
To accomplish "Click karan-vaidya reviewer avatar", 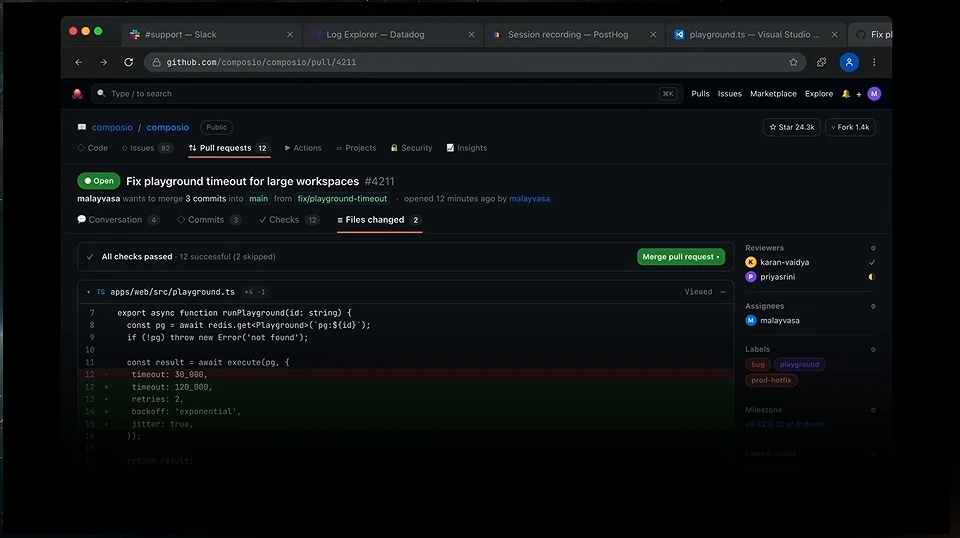I will pos(751,262).
